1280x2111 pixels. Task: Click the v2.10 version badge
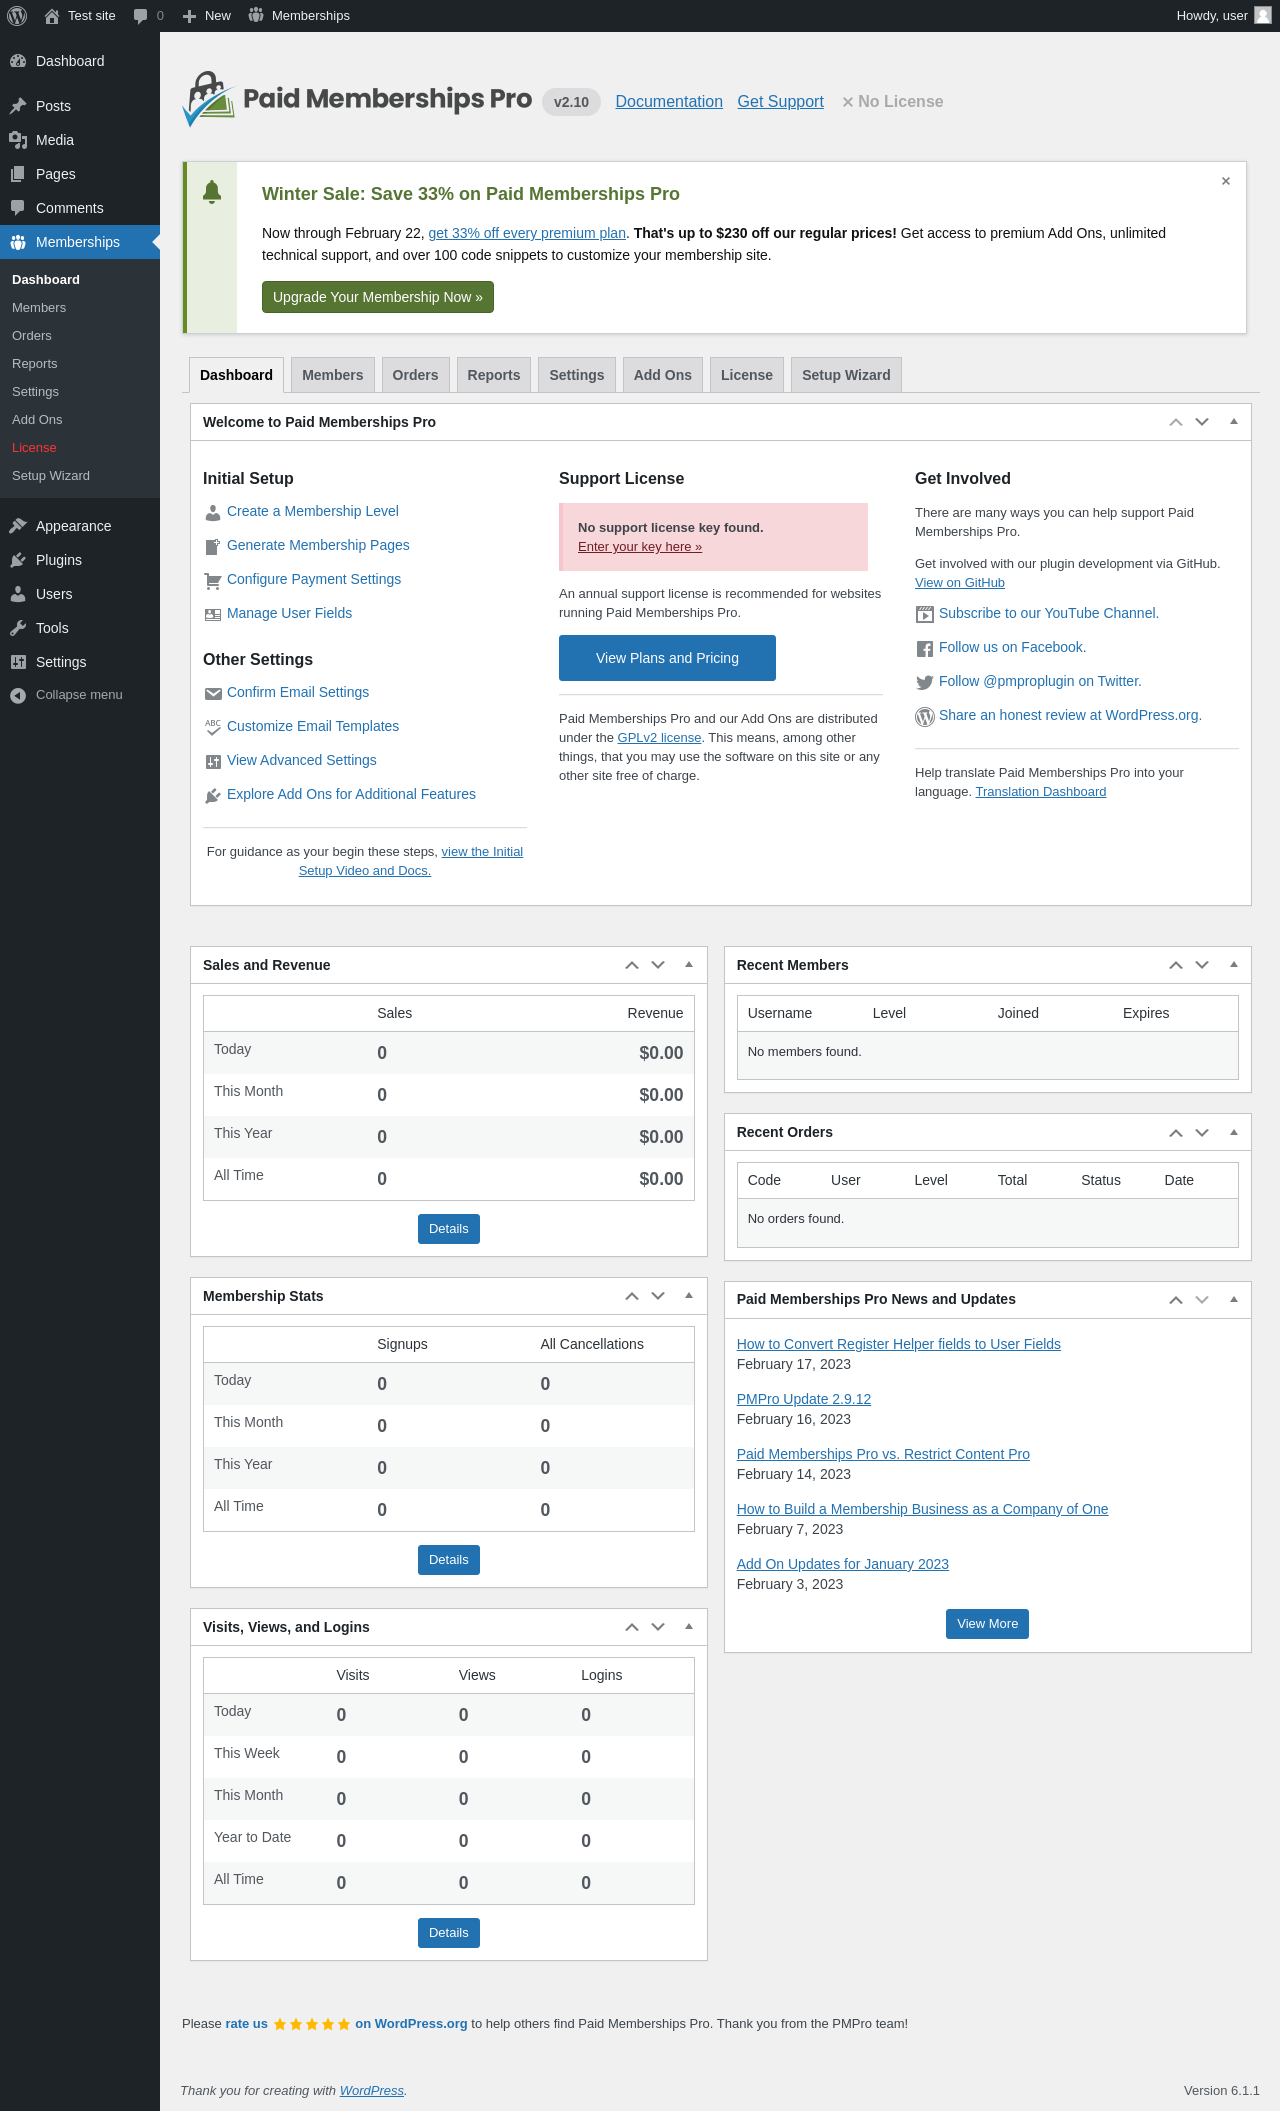coord(571,102)
